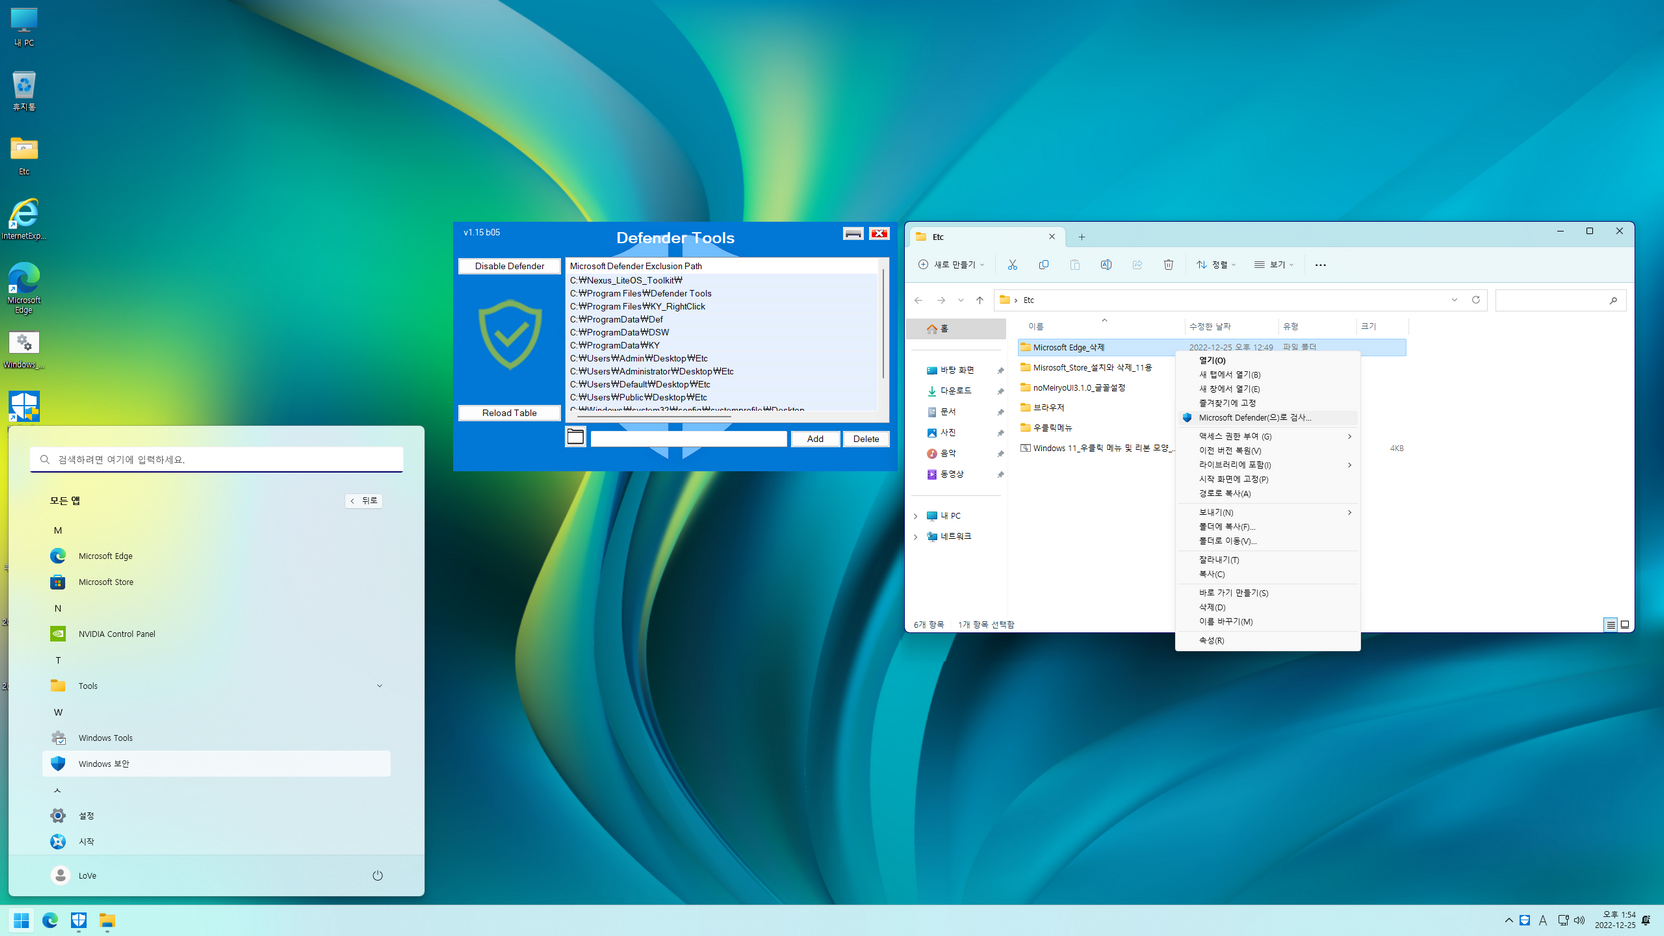The height and width of the screenshot is (936, 1664).
Task: Click the Delete trash icon in Explorer toolbar
Action: pyautogui.click(x=1168, y=265)
